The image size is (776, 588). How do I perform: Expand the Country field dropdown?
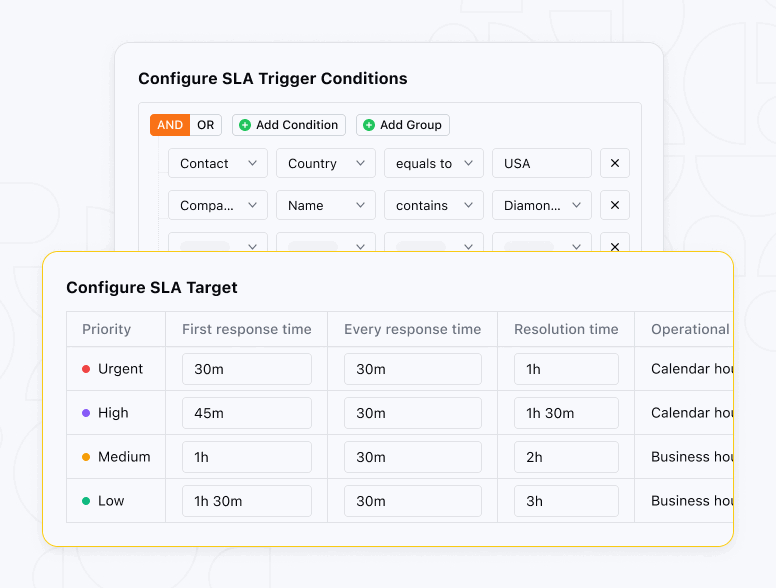(326, 163)
